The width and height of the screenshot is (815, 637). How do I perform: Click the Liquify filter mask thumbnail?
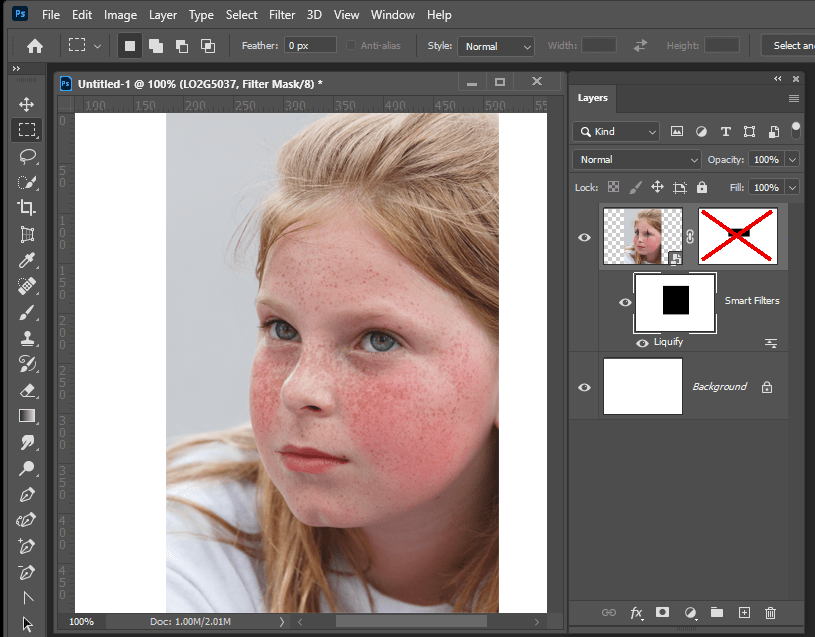click(674, 302)
